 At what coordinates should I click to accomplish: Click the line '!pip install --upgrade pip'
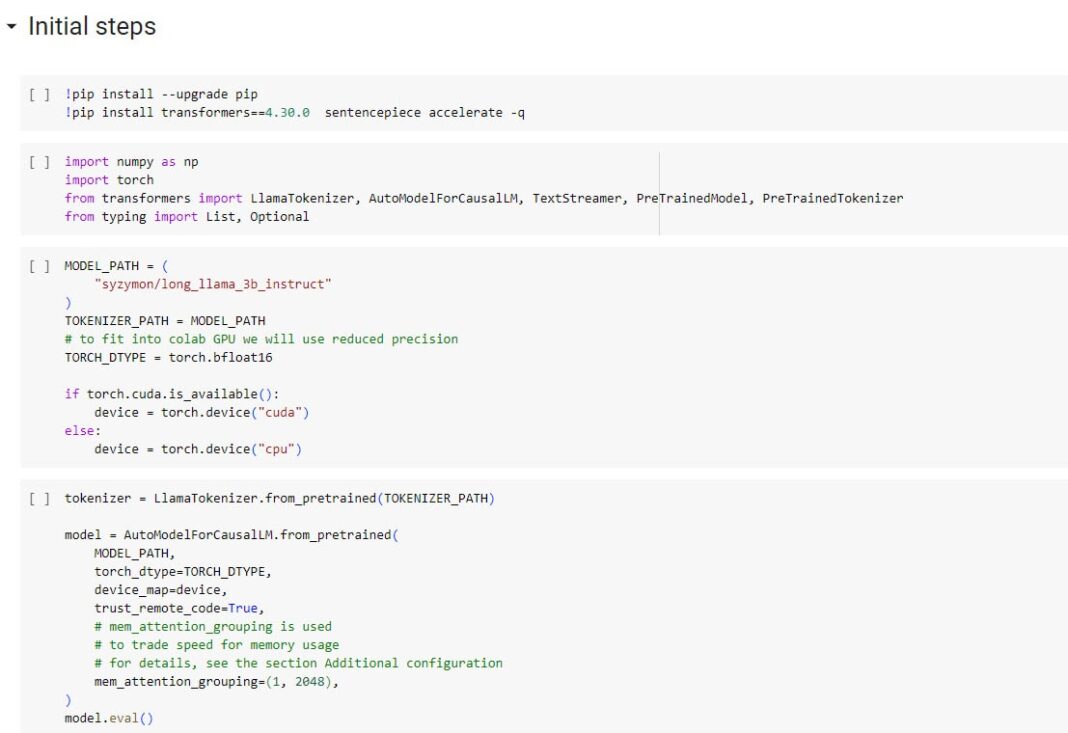pyautogui.click(x=161, y=94)
